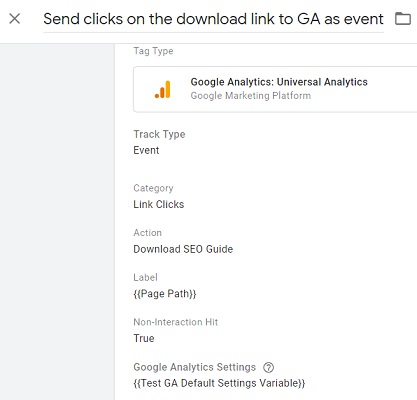Select the True non-interaction value

[x=144, y=338]
